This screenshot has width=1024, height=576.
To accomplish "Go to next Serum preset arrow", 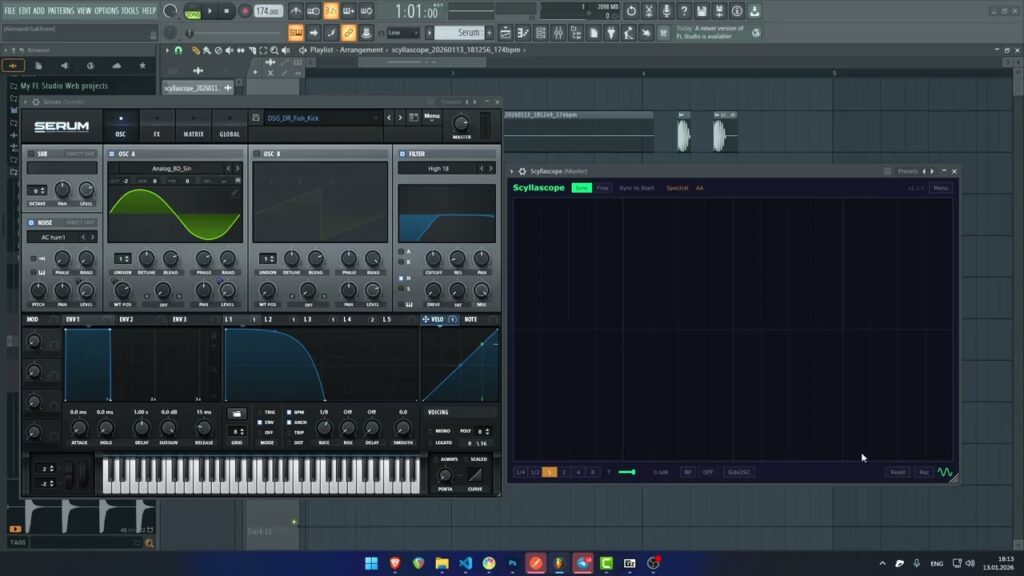I will click(x=400, y=118).
